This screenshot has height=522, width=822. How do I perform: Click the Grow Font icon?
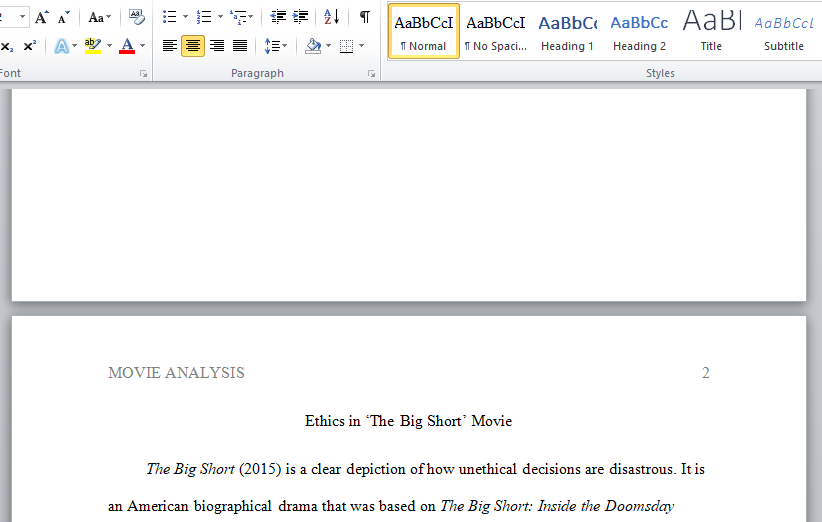click(42, 17)
